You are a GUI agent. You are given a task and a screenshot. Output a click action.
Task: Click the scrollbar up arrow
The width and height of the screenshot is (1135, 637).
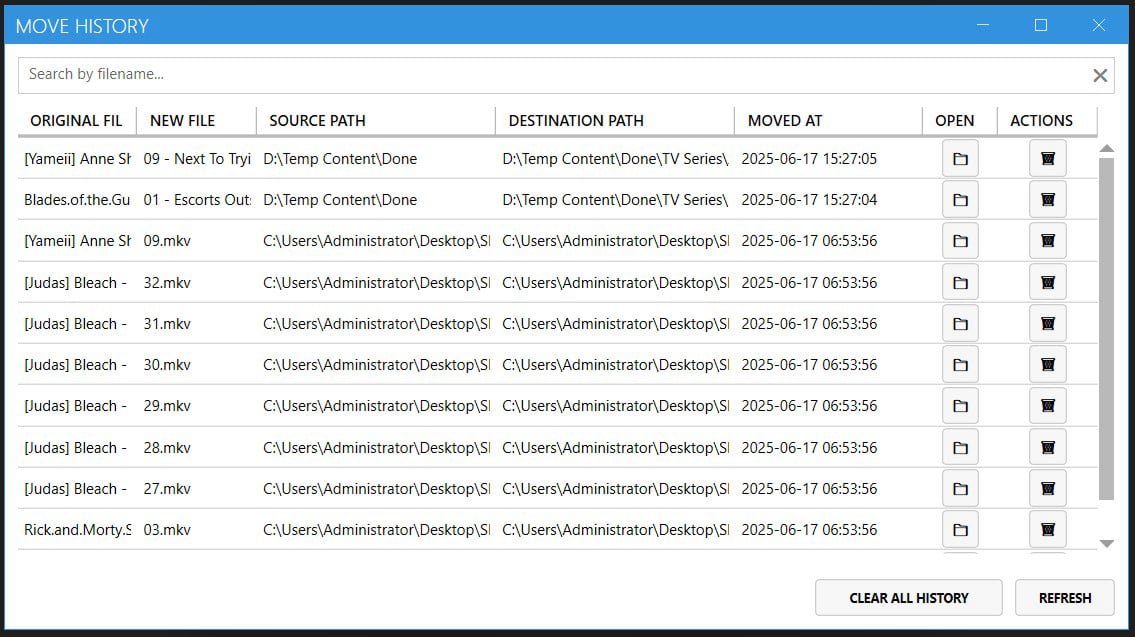click(1108, 147)
